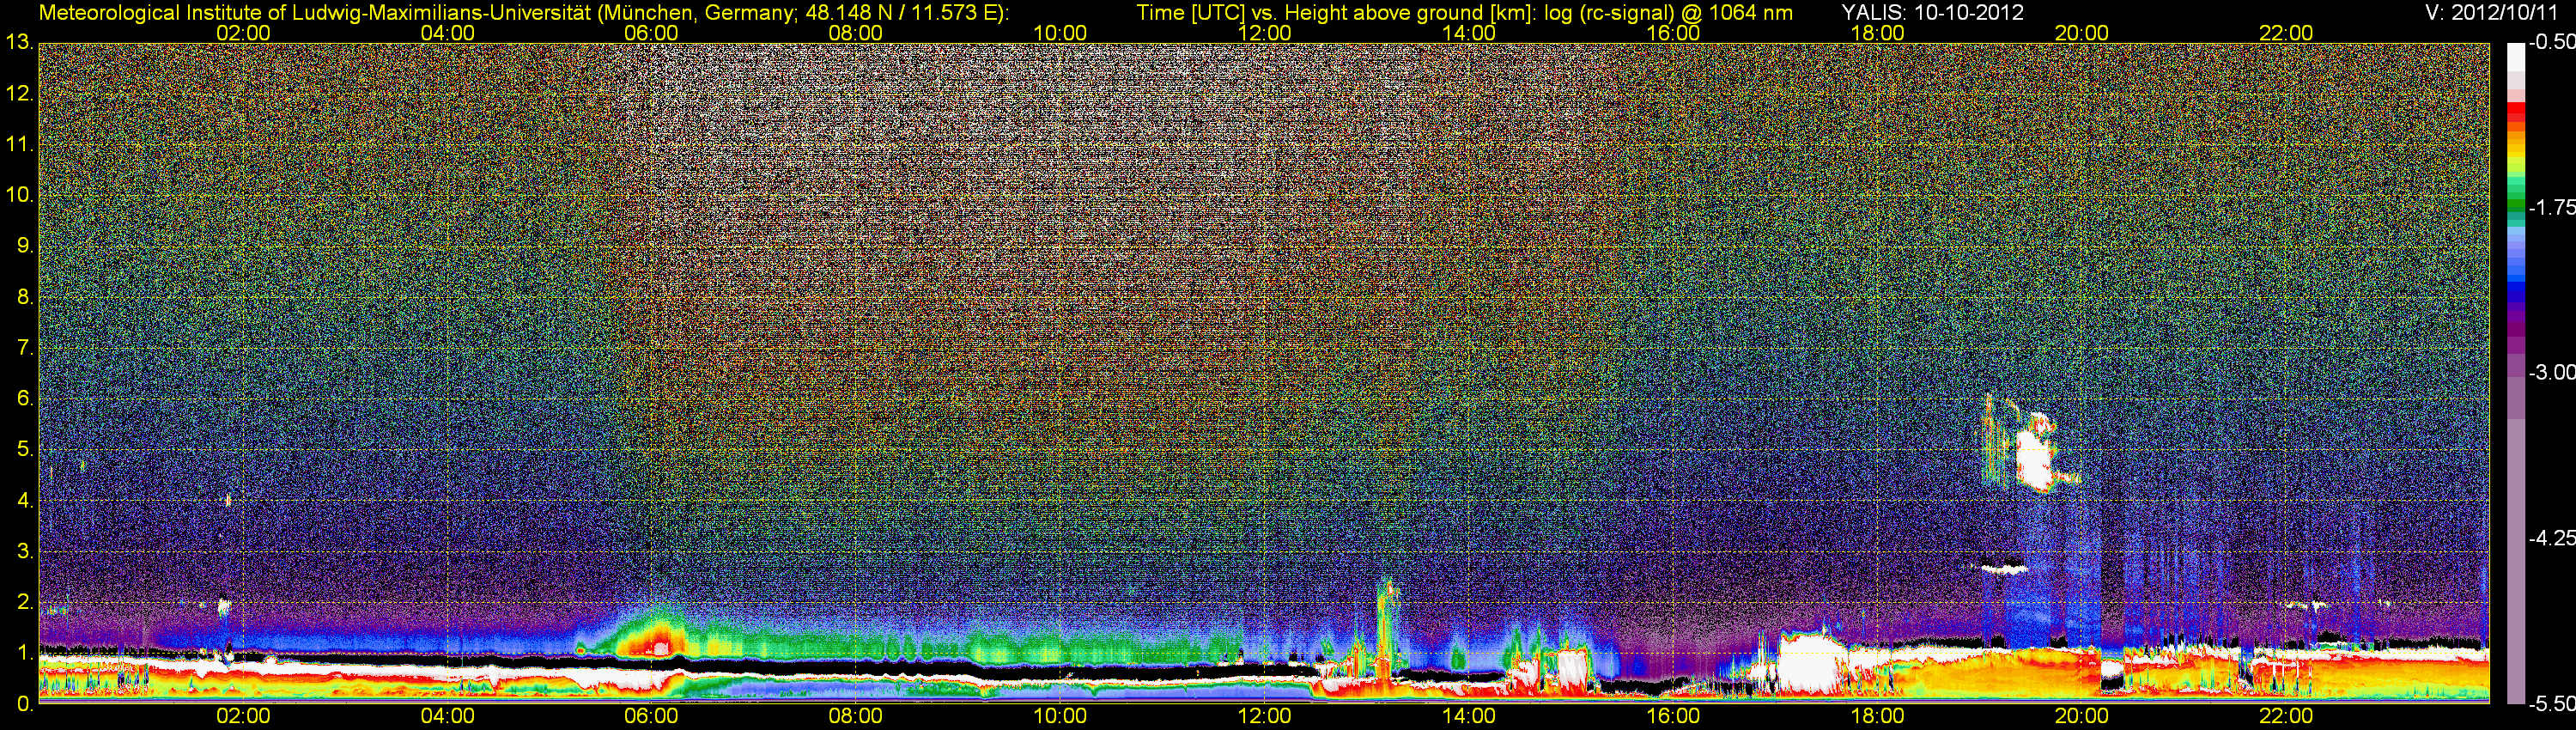Click the '3.' height axis label
Image resolution: width=2576 pixels, height=730 pixels.
click(24, 552)
